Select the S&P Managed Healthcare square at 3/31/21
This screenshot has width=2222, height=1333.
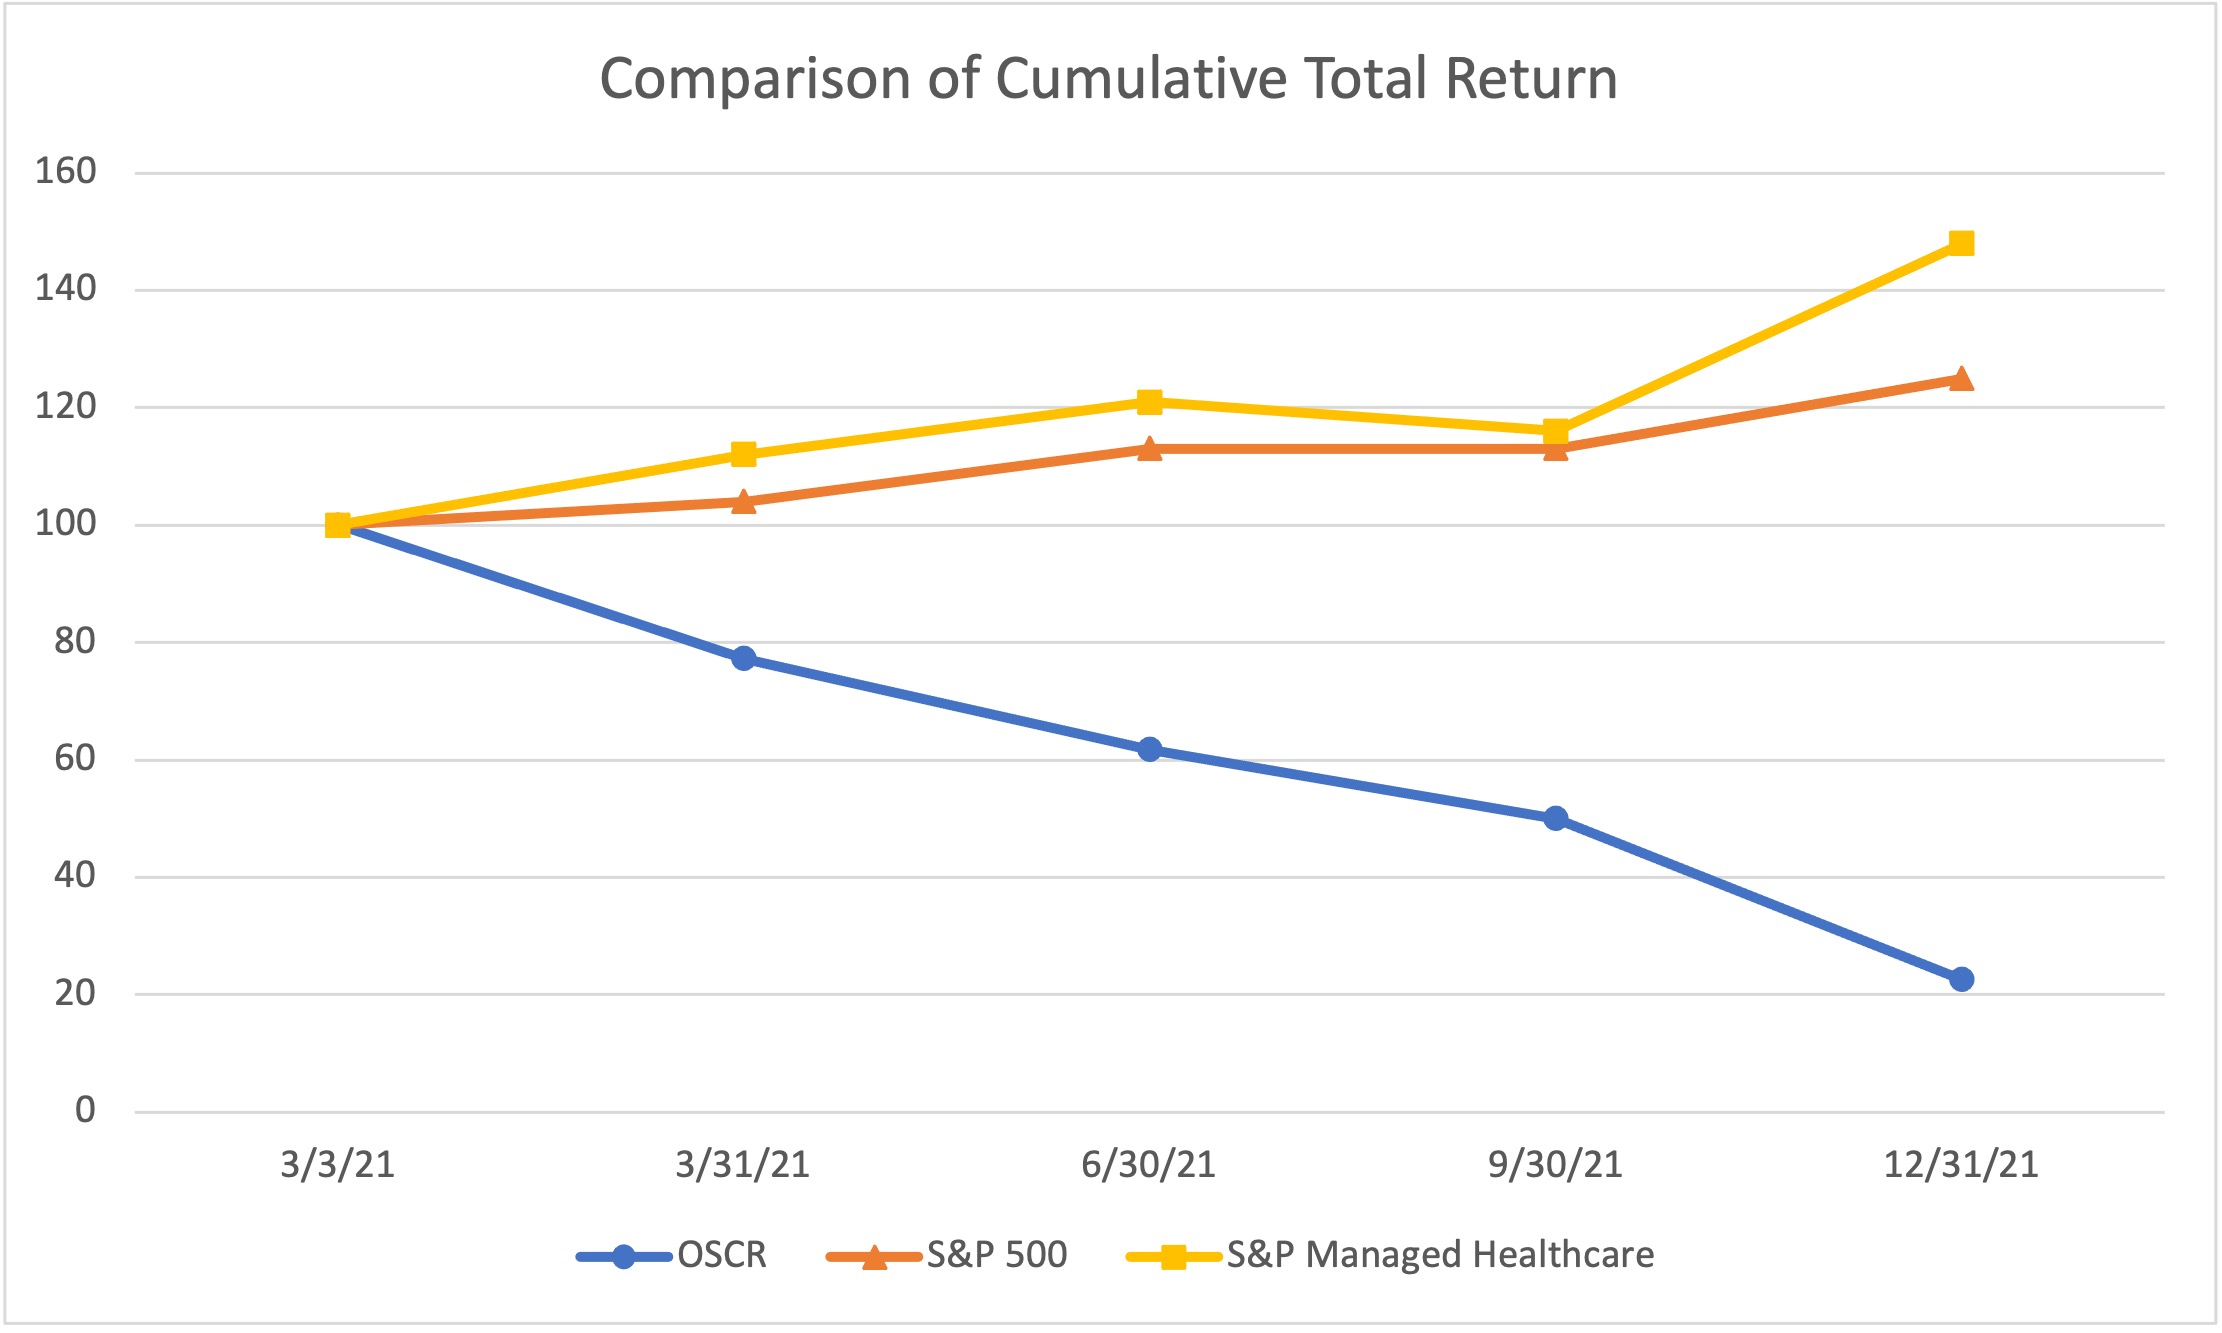tap(743, 455)
